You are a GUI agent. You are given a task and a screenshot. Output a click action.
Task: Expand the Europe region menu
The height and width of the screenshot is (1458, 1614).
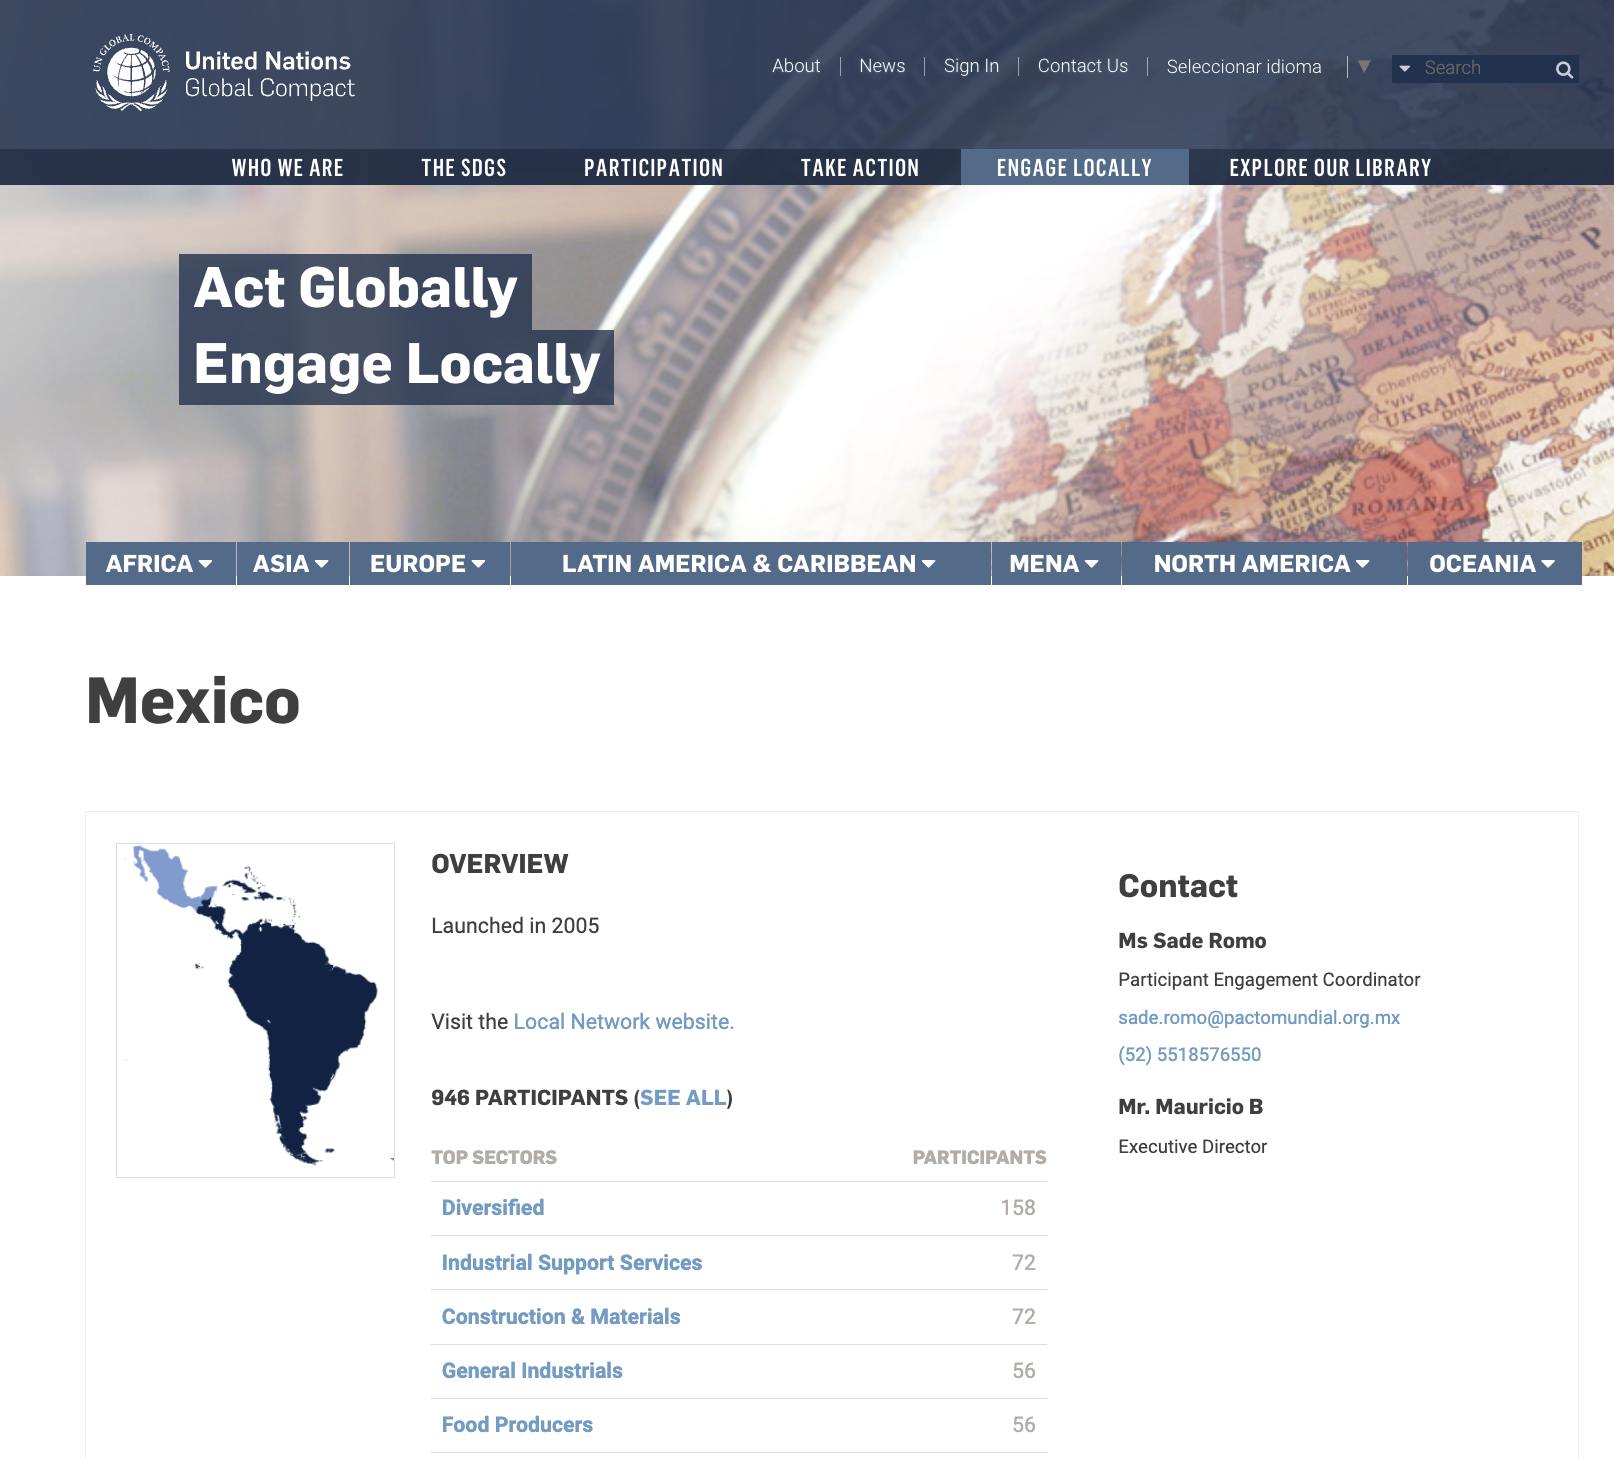point(428,564)
